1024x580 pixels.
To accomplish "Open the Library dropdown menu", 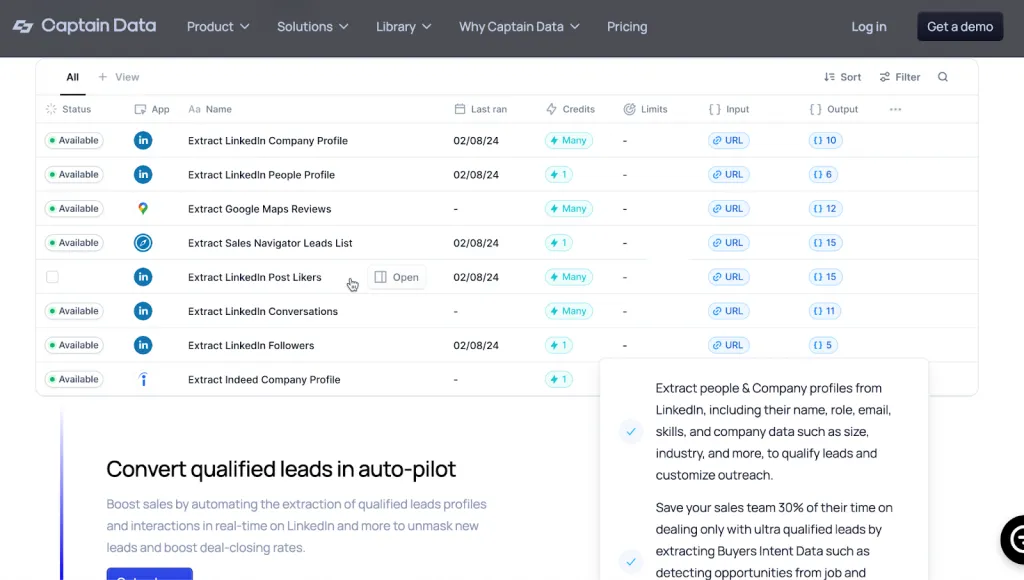I will (404, 27).
